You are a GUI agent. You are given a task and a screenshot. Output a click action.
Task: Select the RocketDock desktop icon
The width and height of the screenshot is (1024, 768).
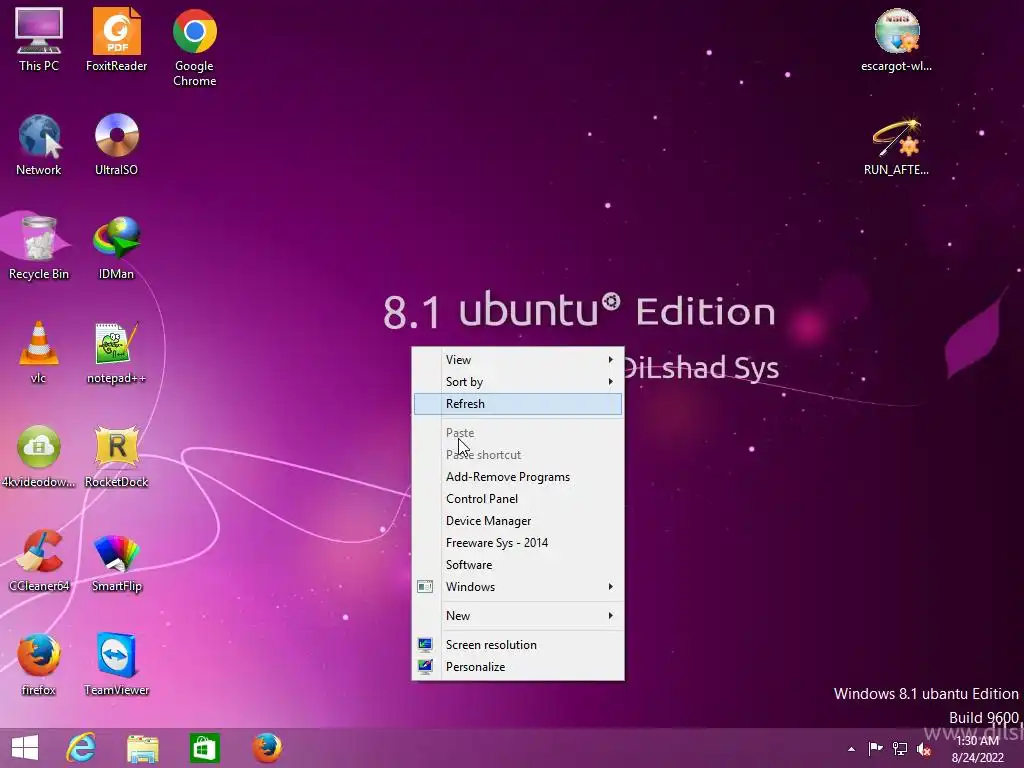(x=116, y=456)
